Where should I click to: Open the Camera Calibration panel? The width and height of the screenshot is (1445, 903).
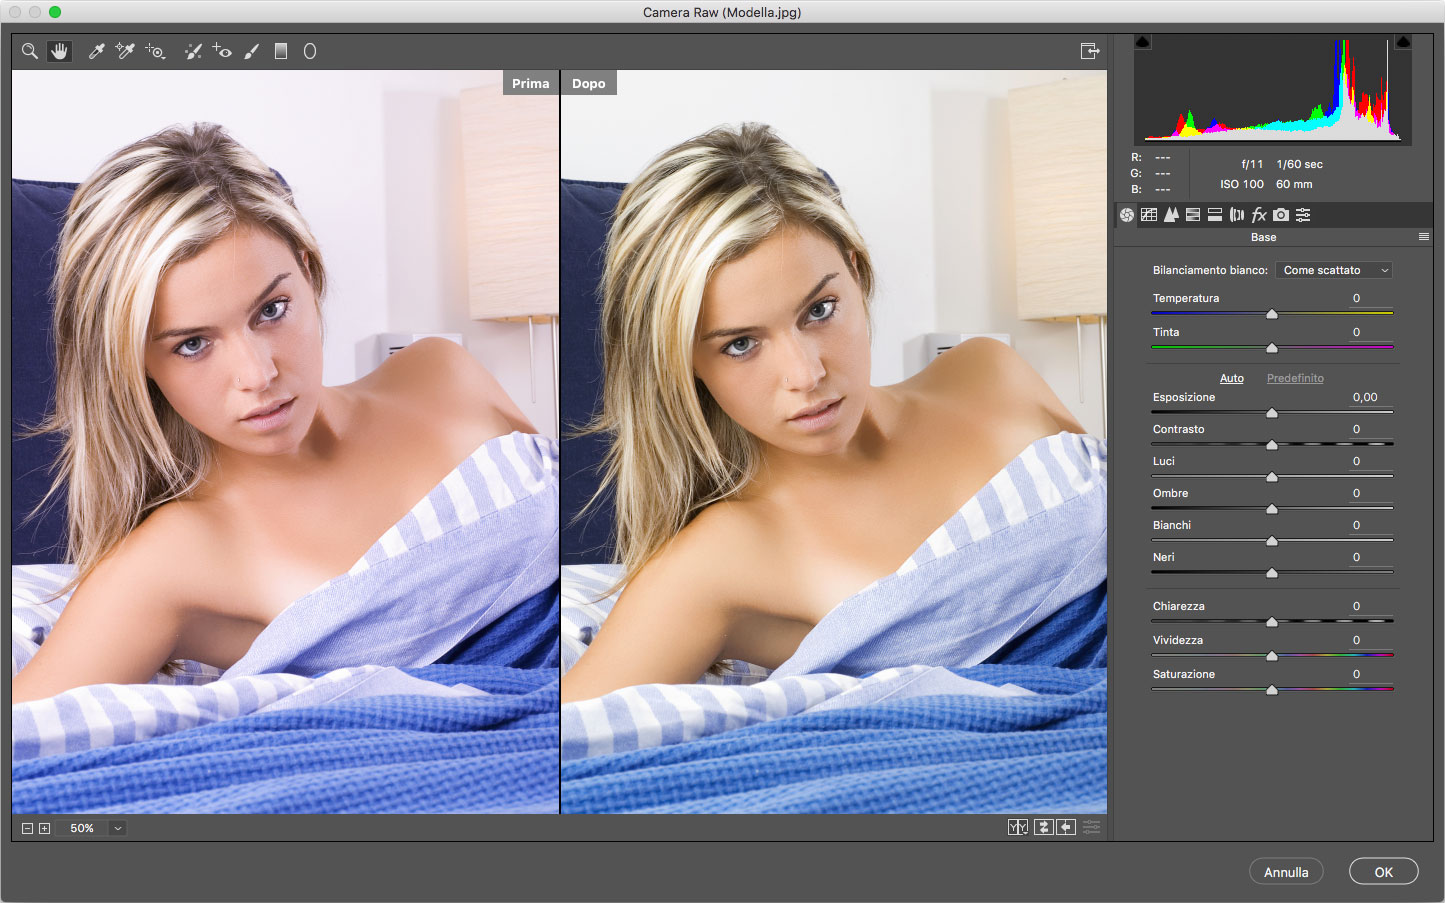pyautogui.click(x=1281, y=215)
